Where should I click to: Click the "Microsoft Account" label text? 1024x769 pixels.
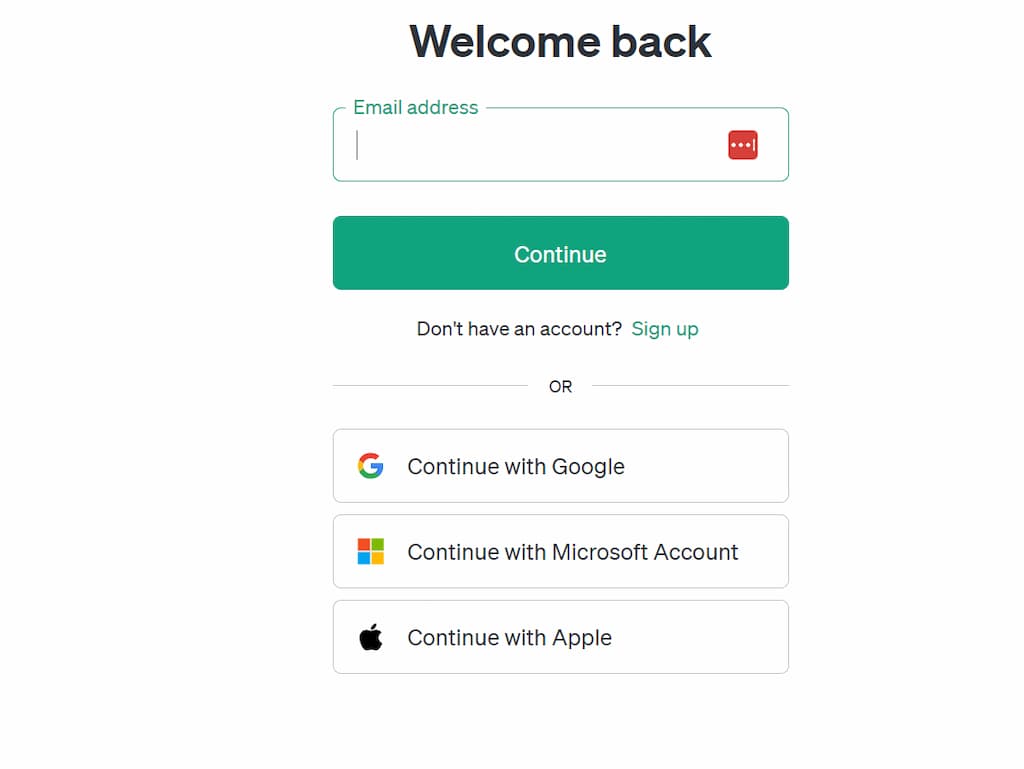645,552
